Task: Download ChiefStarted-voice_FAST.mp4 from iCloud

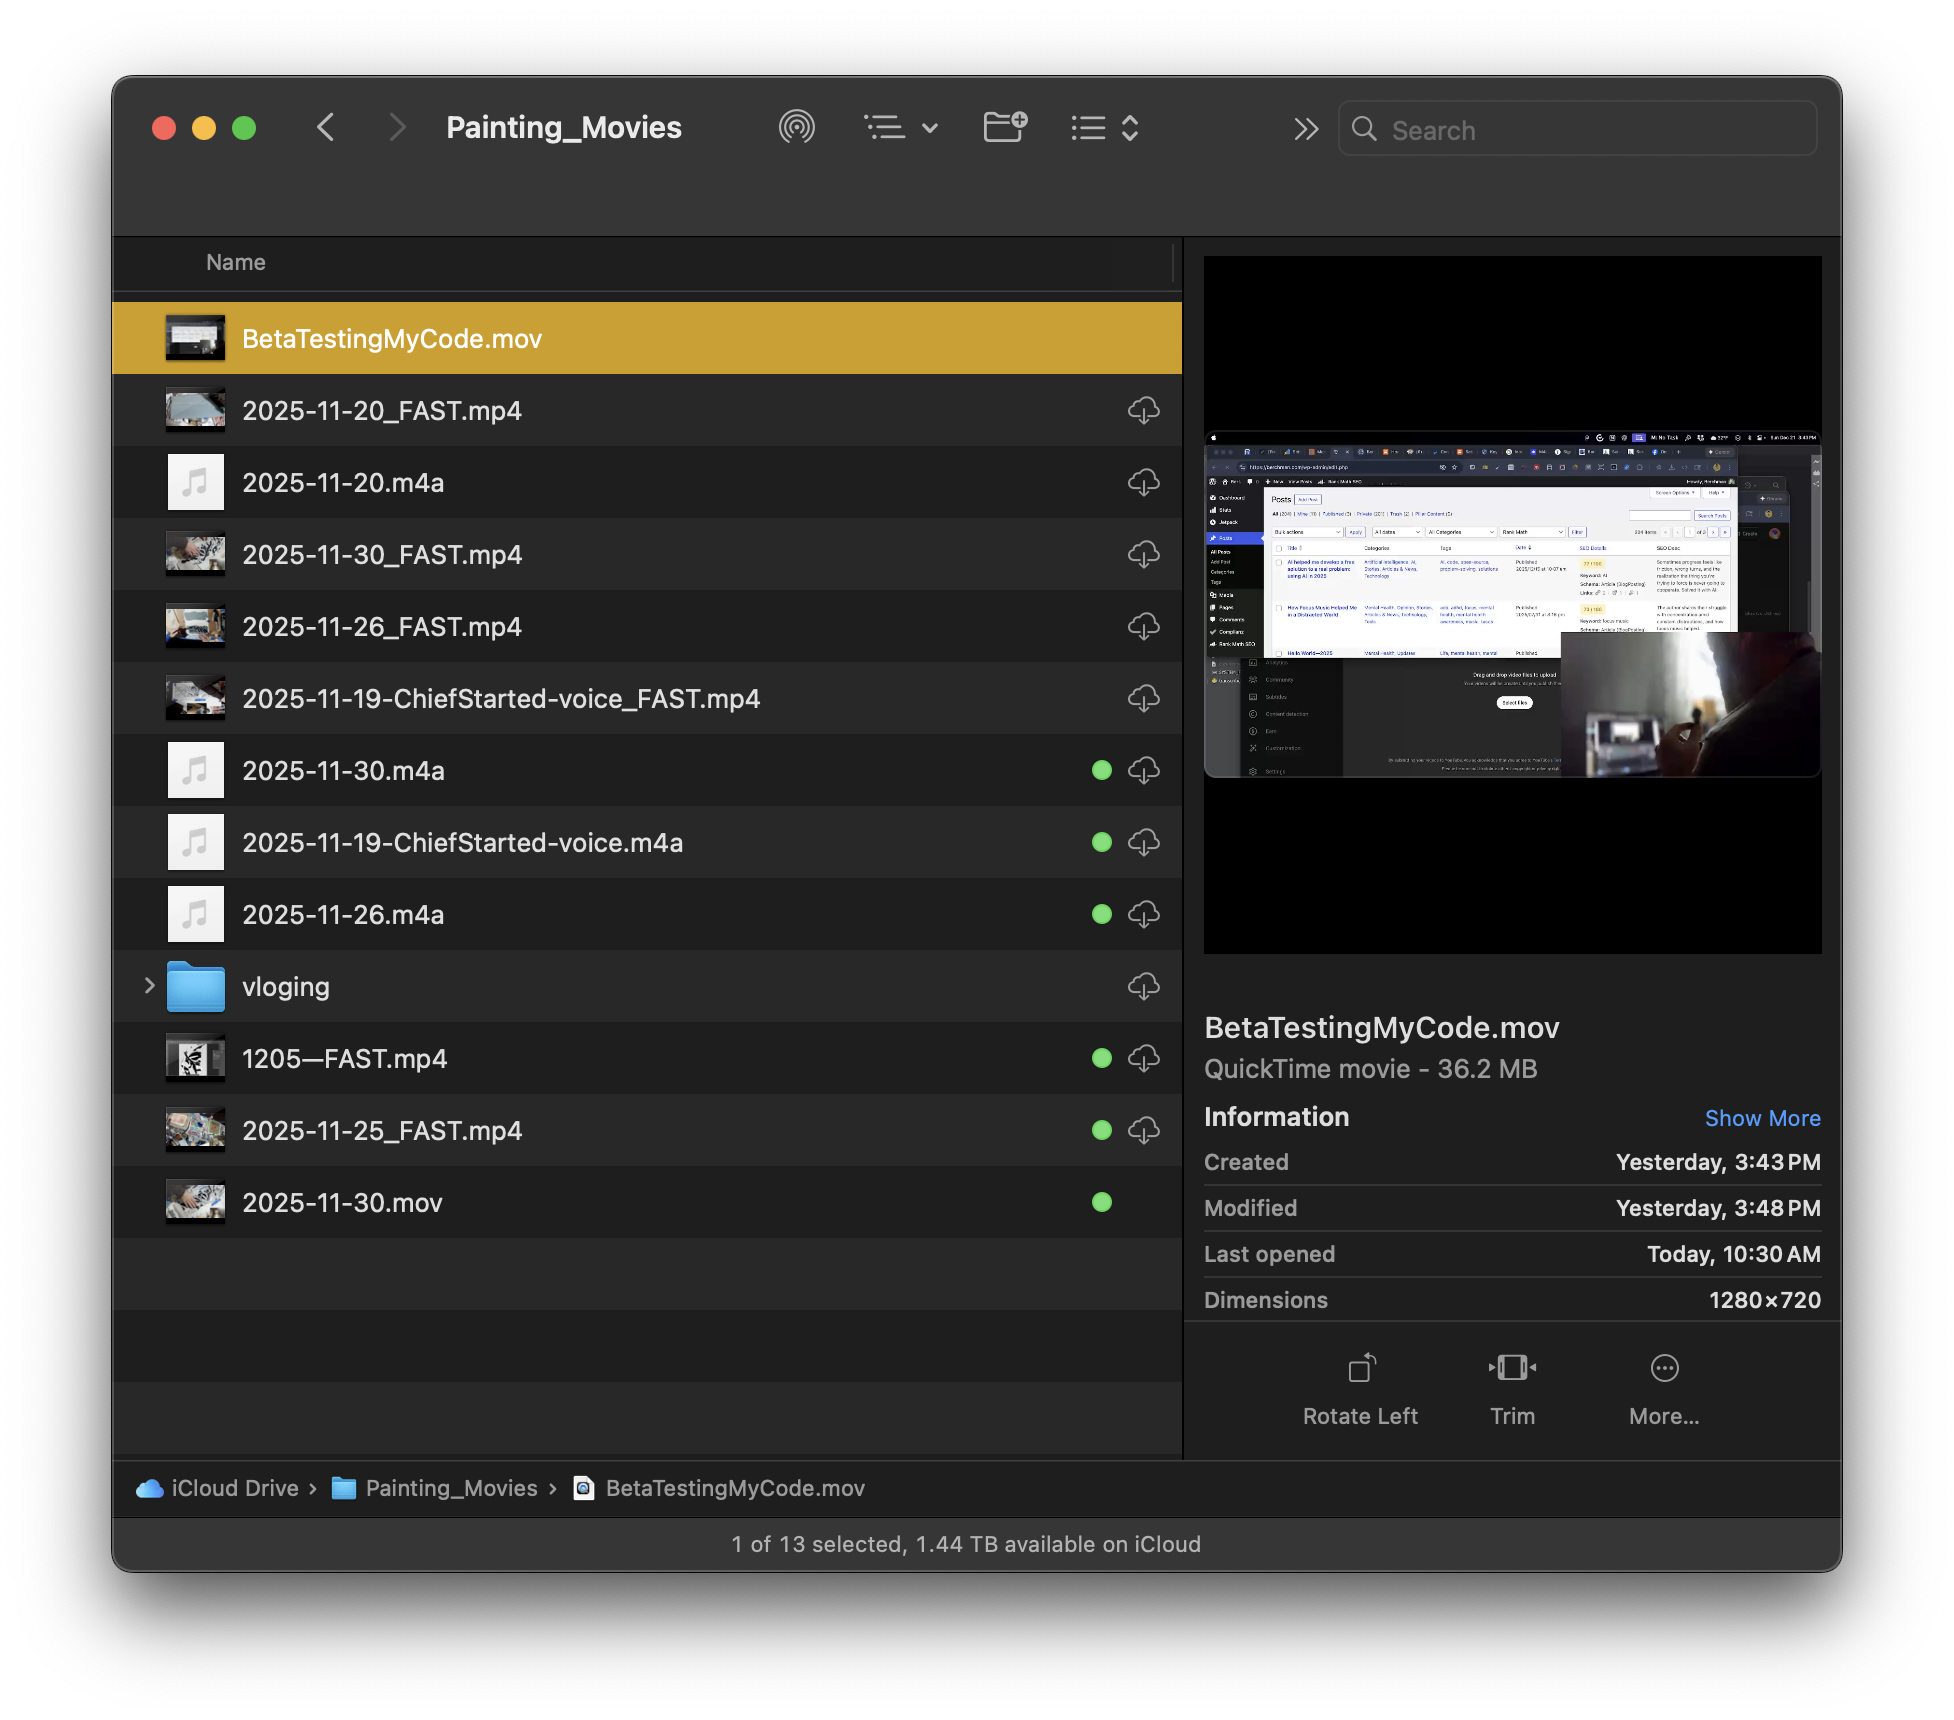Action: click(x=1144, y=698)
